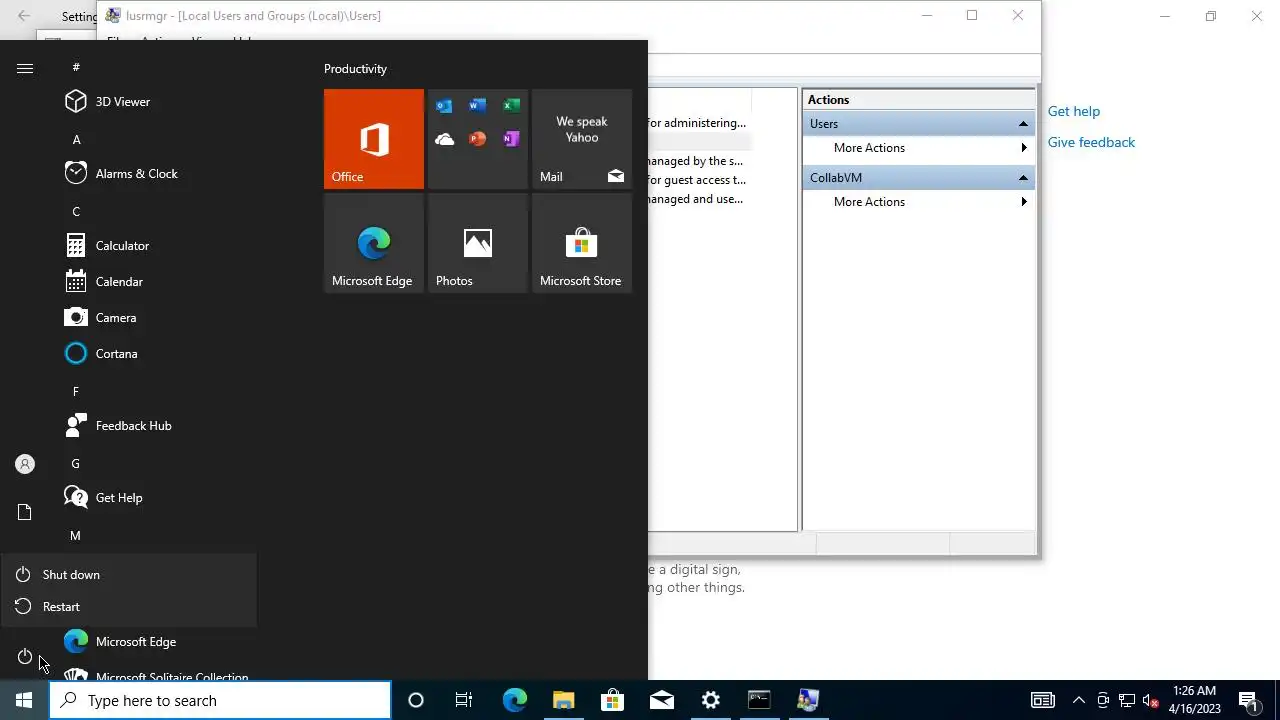Image resolution: width=1280 pixels, height=720 pixels.
Task: Open the Microsoft Store tile
Action: pyautogui.click(x=582, y=243)
